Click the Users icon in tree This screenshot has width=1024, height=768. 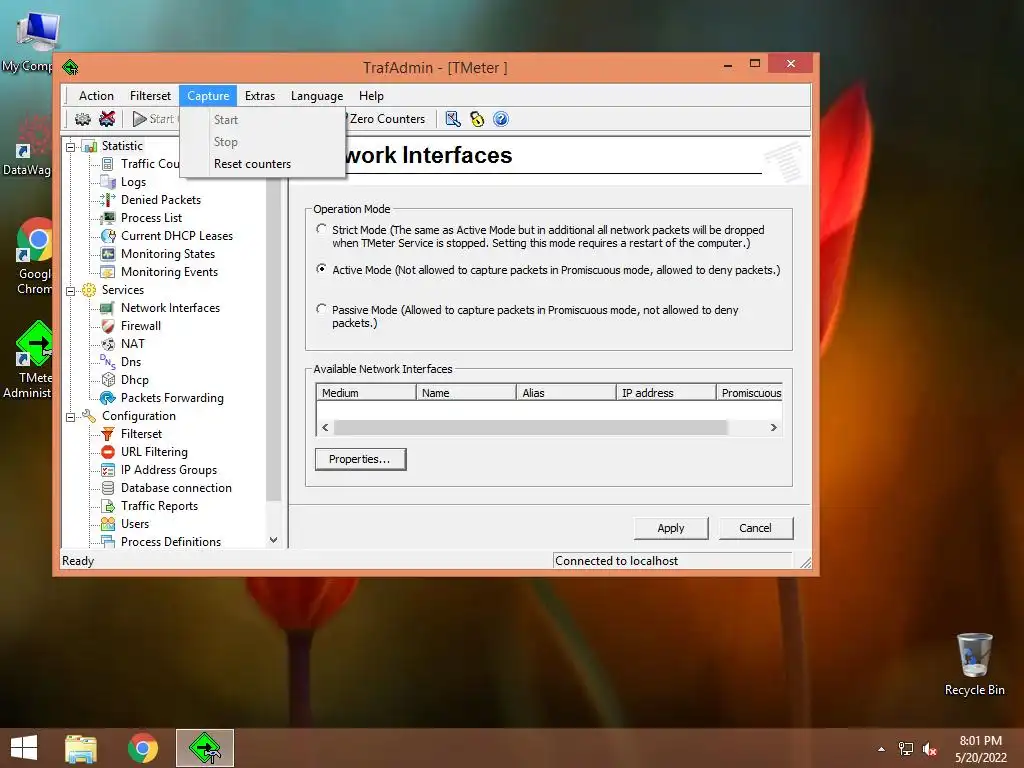click(x=108, y=524)
